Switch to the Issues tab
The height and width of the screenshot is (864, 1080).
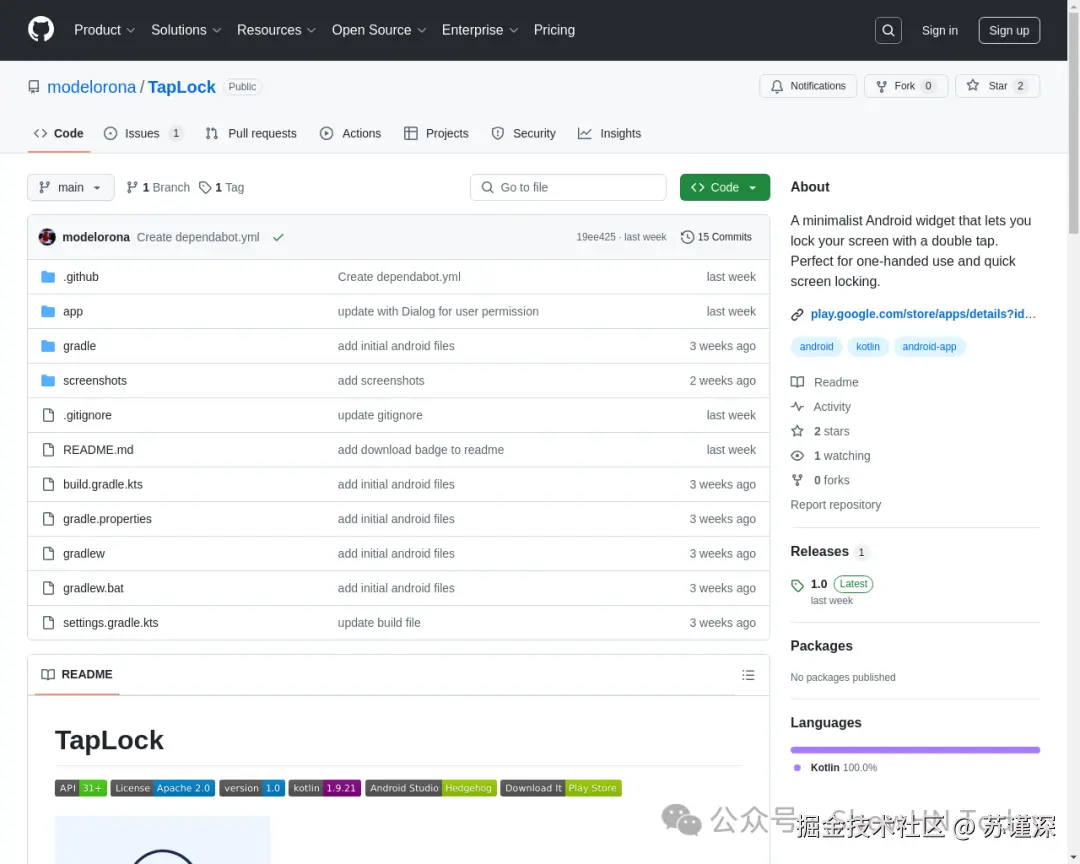point(143,134)
